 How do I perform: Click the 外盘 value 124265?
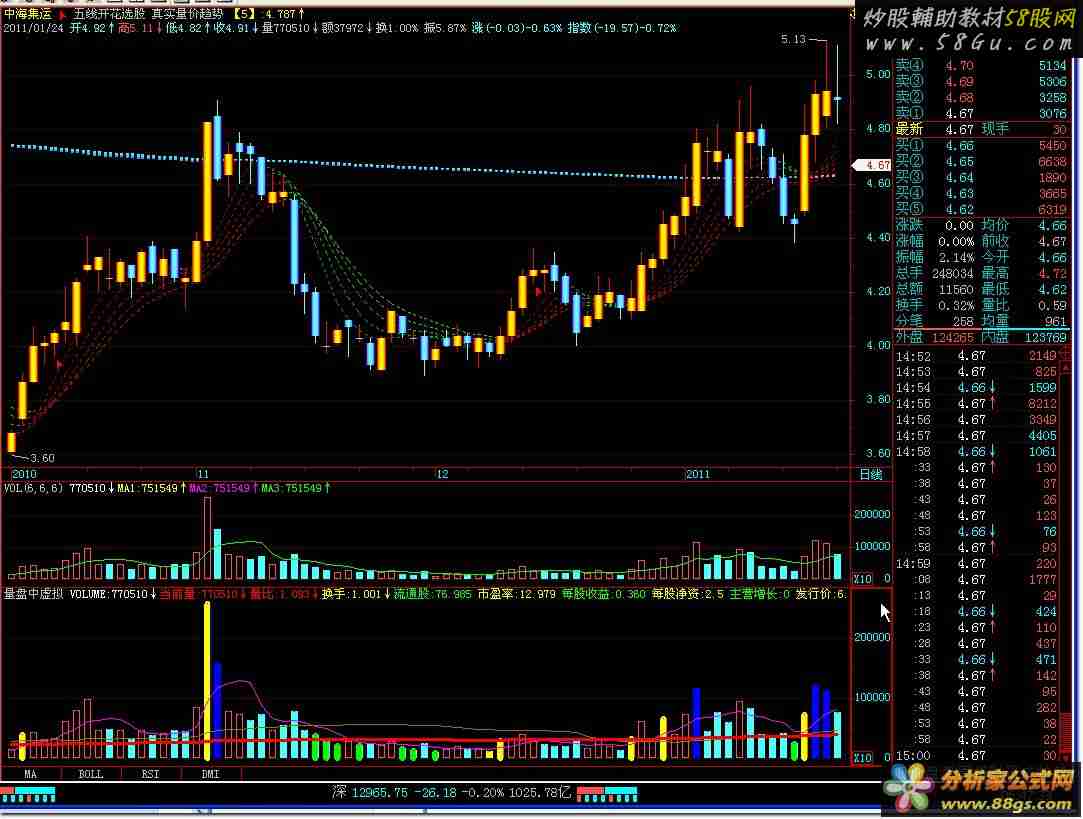(x=952, y=338)
